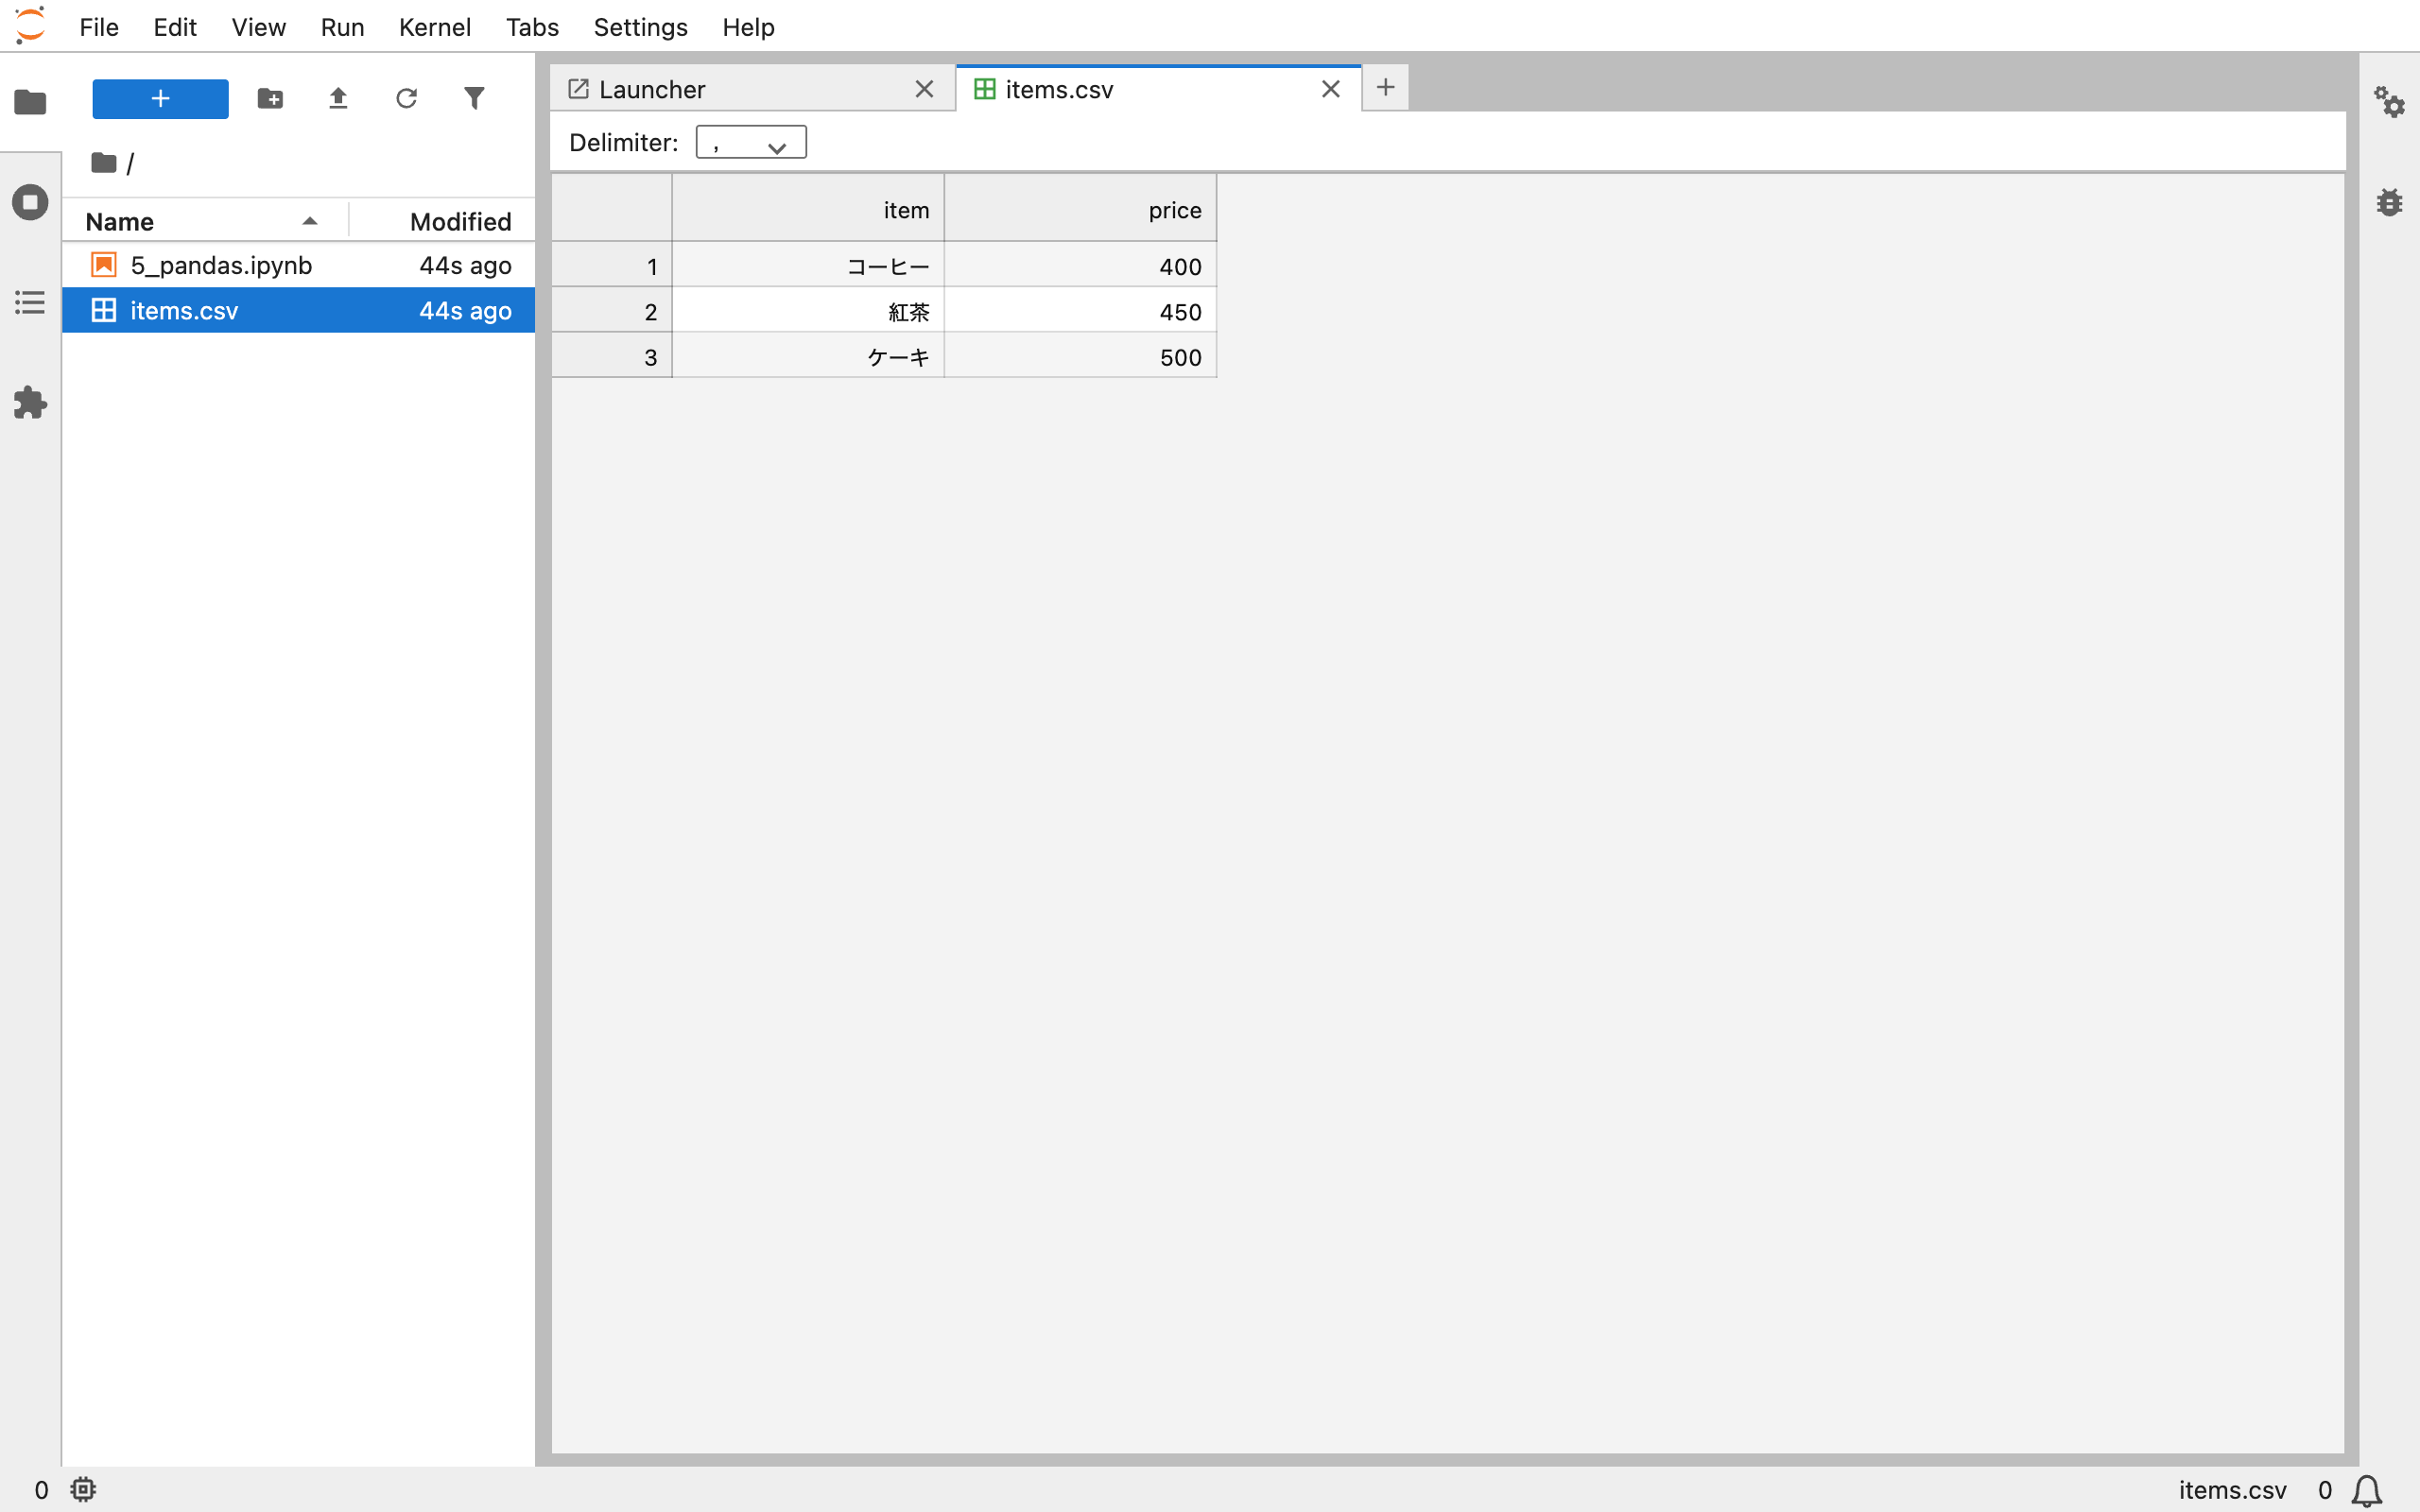This screenshot has width=2420, height=1512.
Task: Select the cell containing ケーキ
Action: [x=808, y=356]
